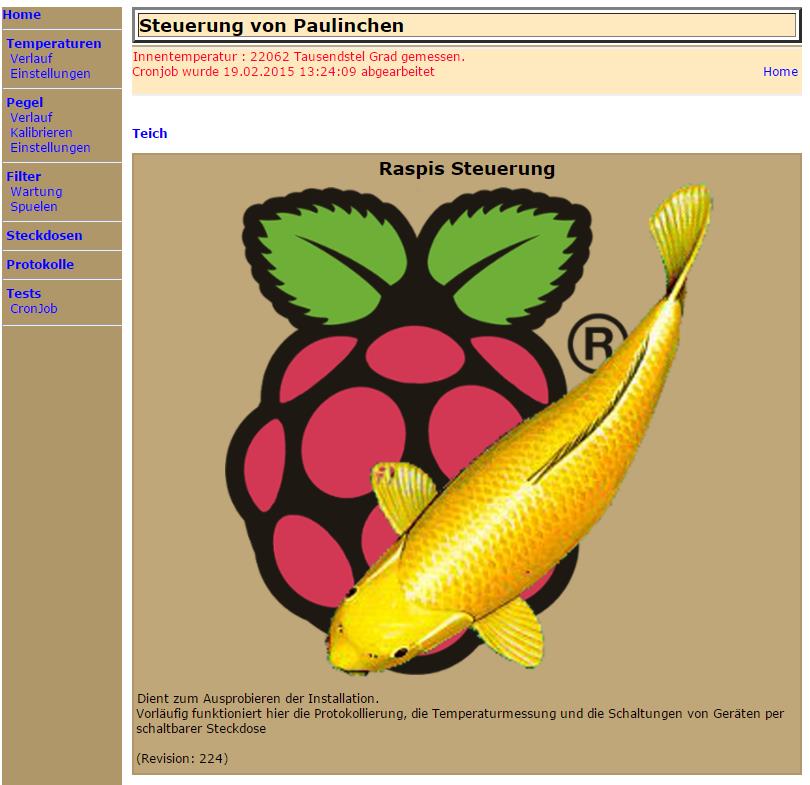The height and width of the screenshot is (785, 810).
Task: Select Kalibrieren under Pegel
Action: [x=41, y=133]
